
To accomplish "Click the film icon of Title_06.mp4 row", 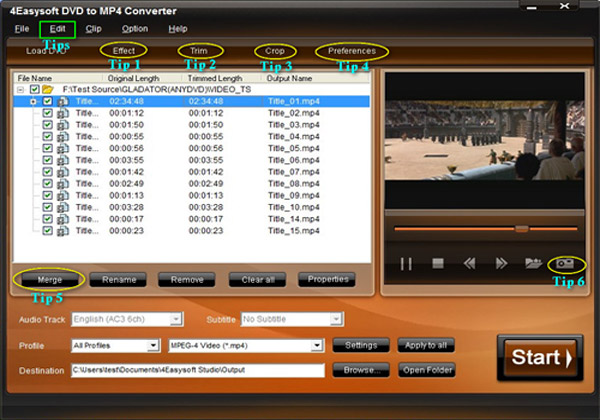I will tap(63, 160).
